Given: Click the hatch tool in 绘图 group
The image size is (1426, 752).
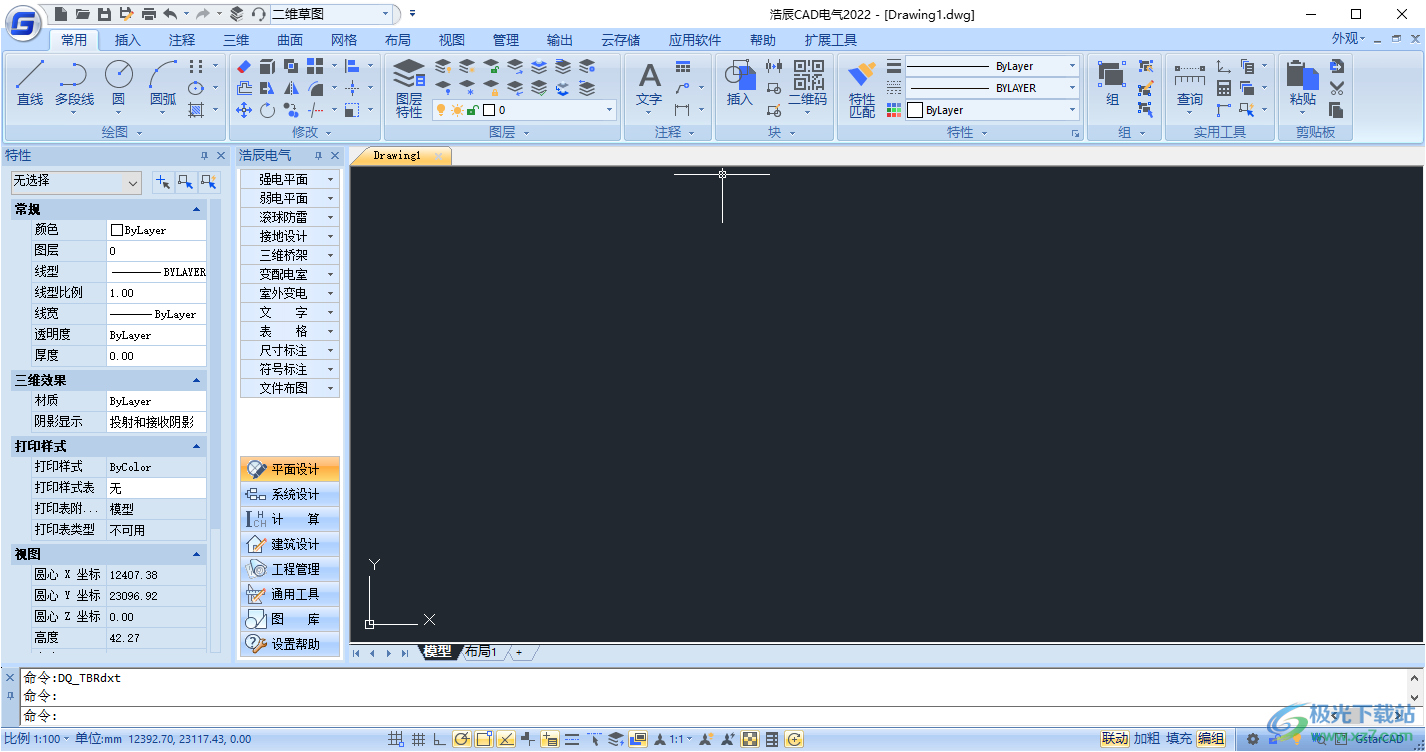Looking at the screenshot, I should [196, 110].
